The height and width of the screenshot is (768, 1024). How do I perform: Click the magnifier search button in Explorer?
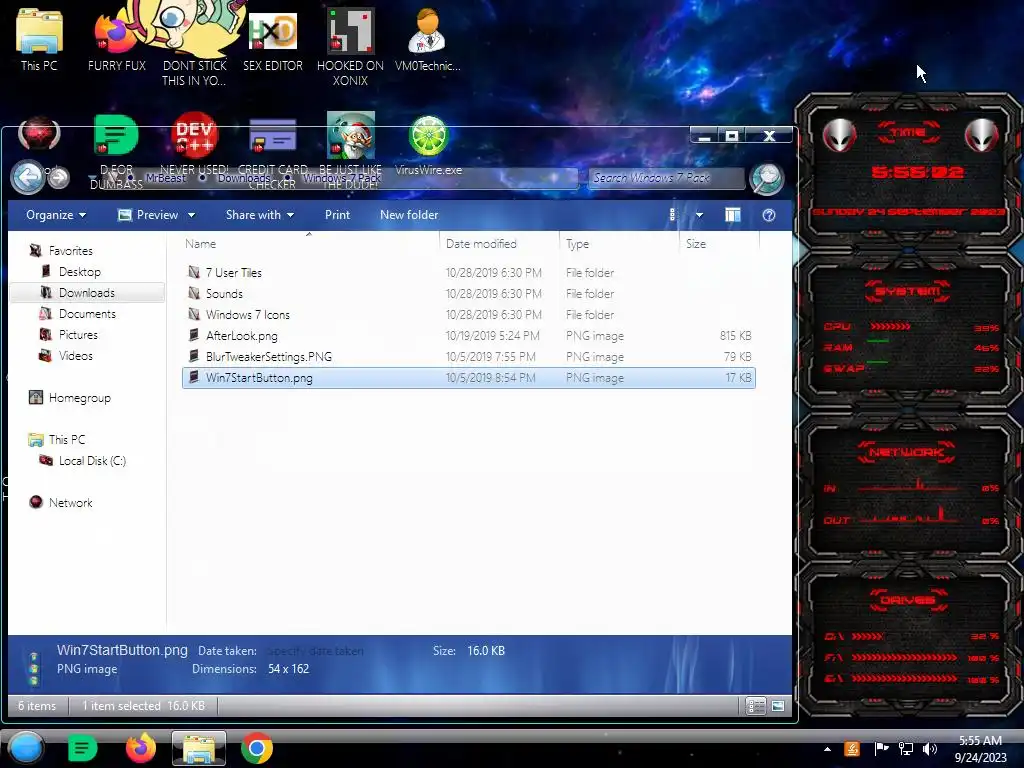767,178
